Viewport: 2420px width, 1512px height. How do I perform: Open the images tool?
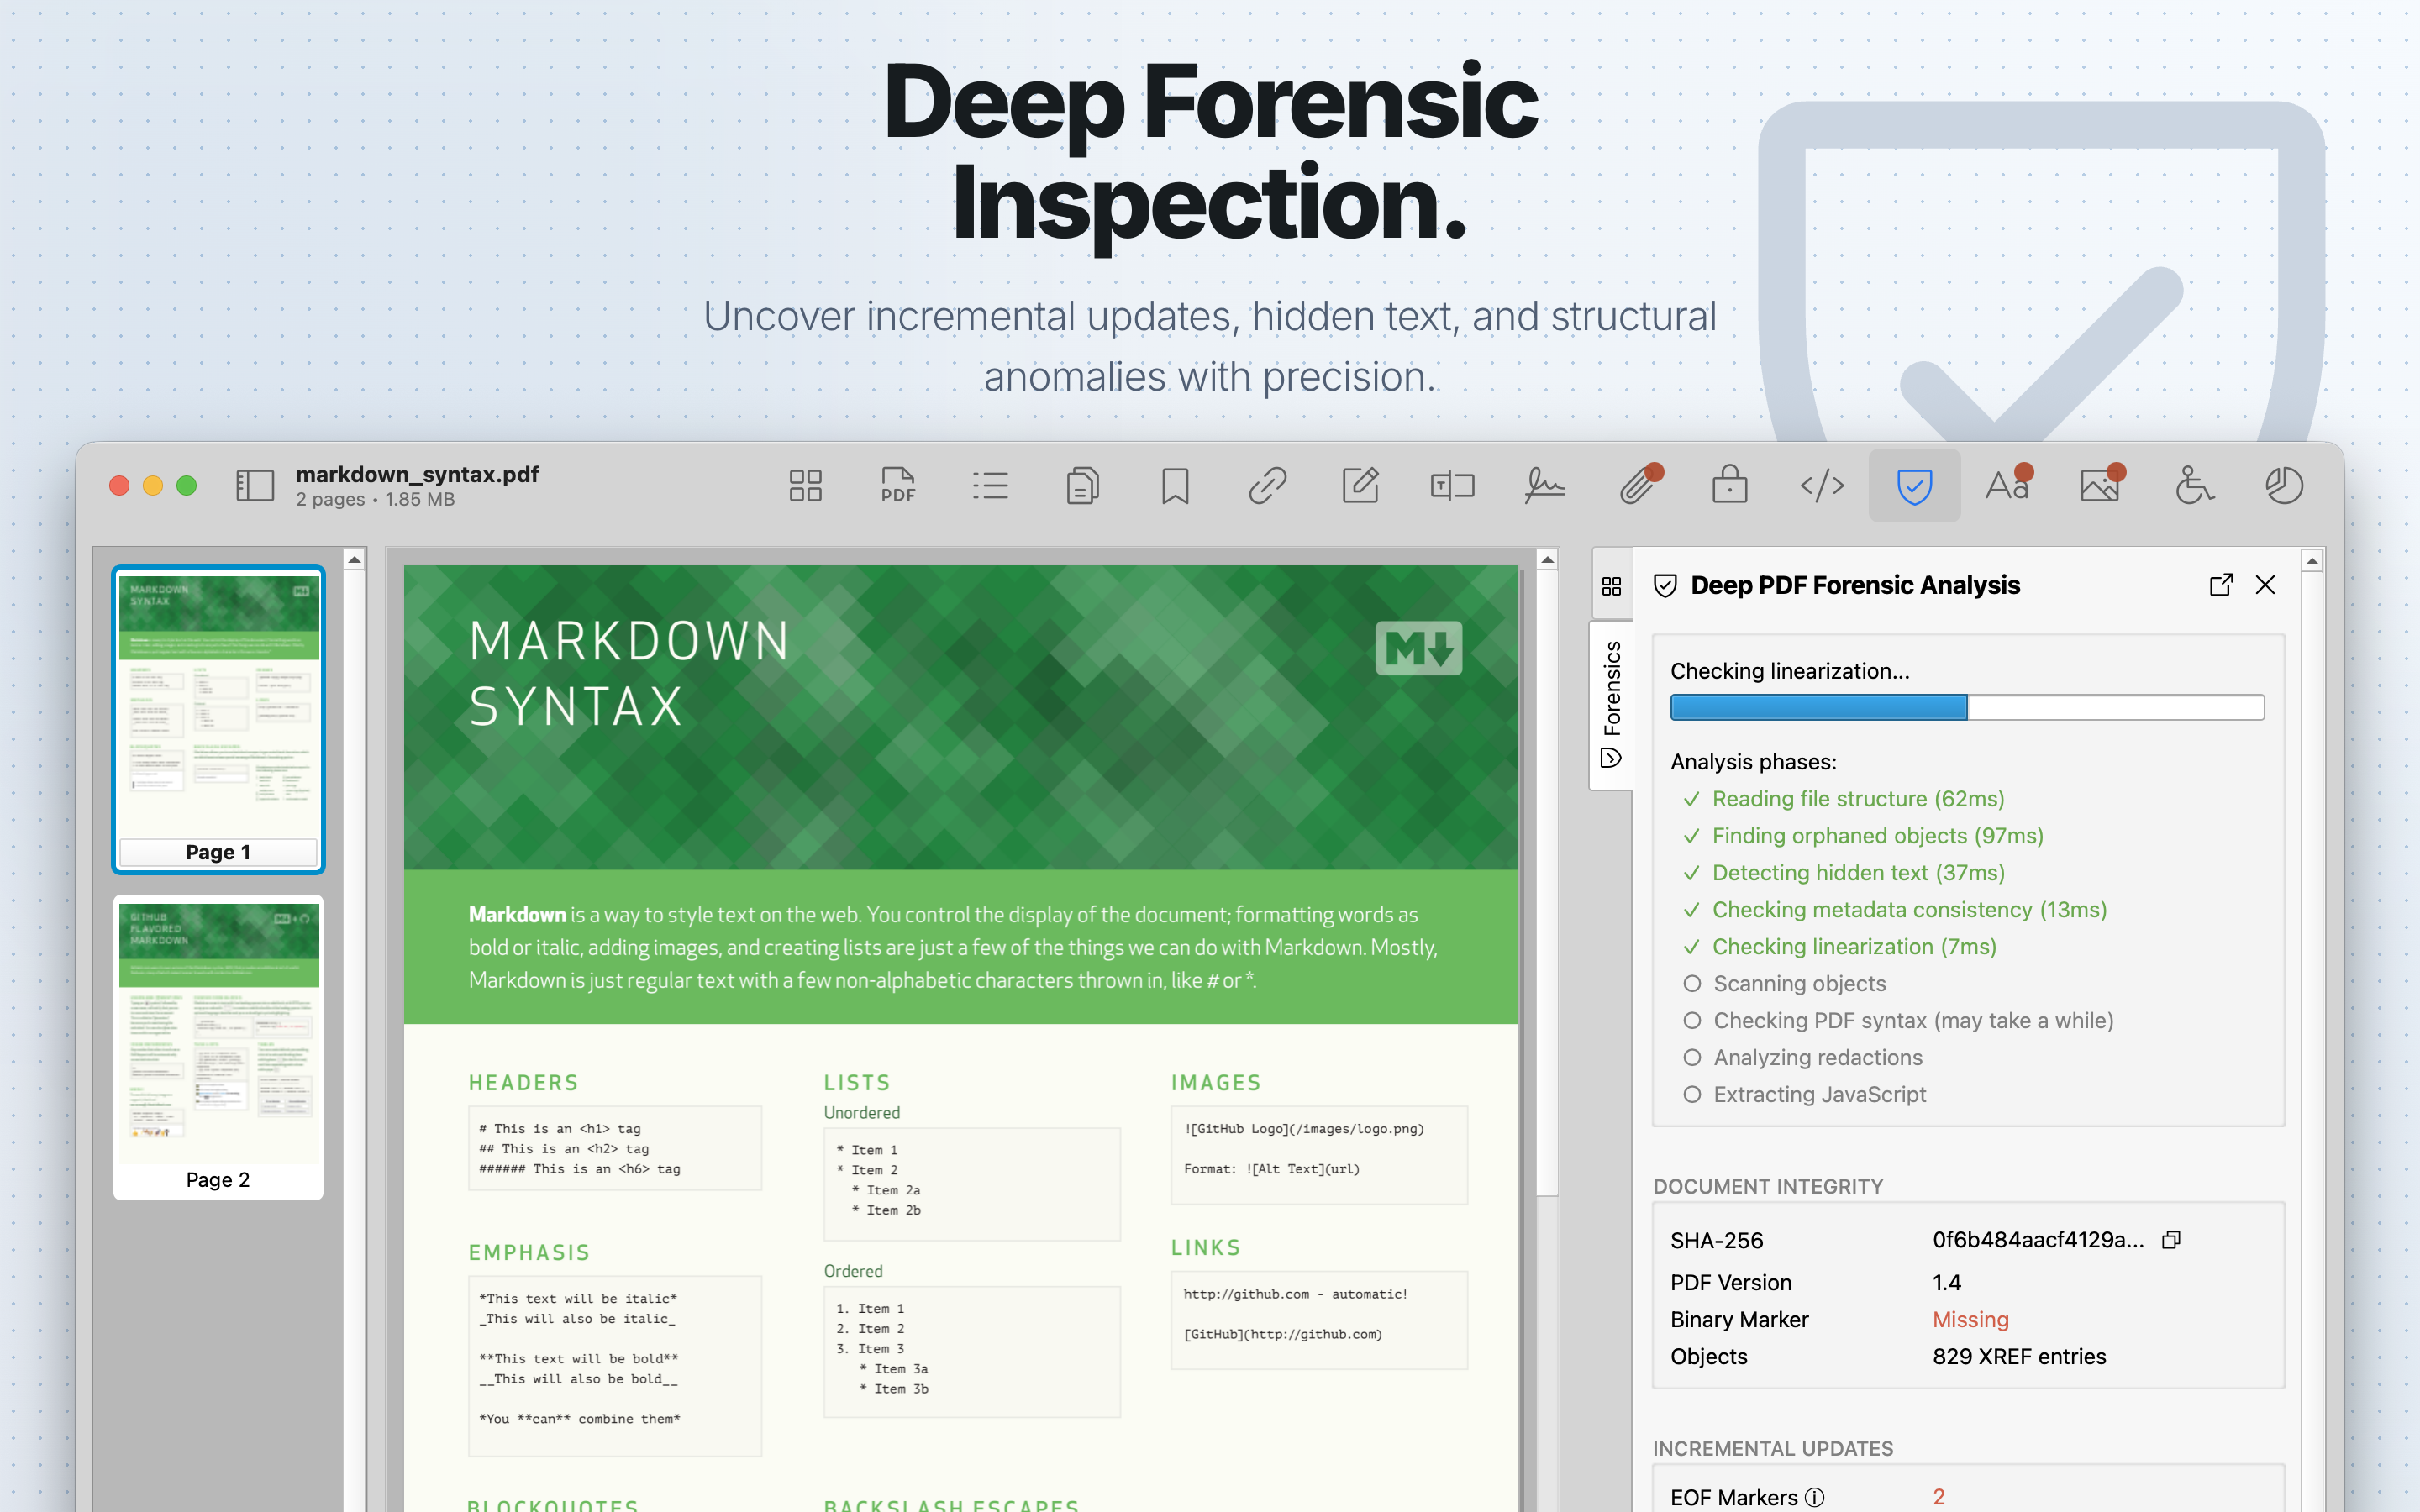coord(2100,486)
